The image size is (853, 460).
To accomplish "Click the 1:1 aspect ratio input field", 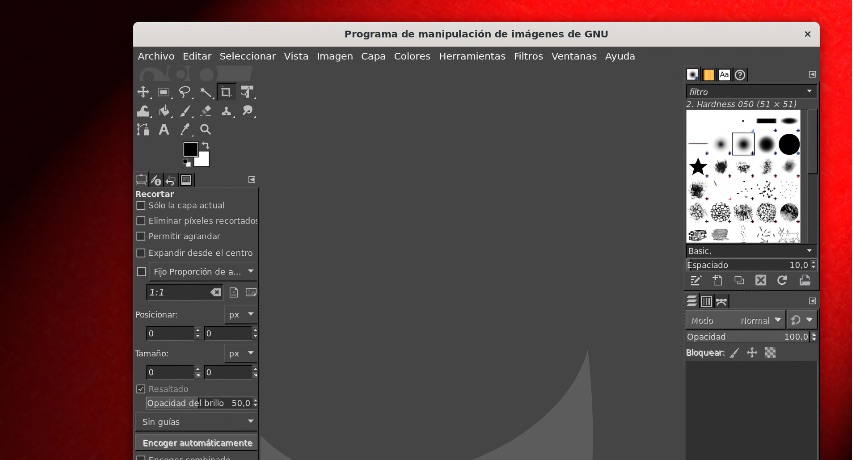I will pyautogui.click(x=180, y=293).
